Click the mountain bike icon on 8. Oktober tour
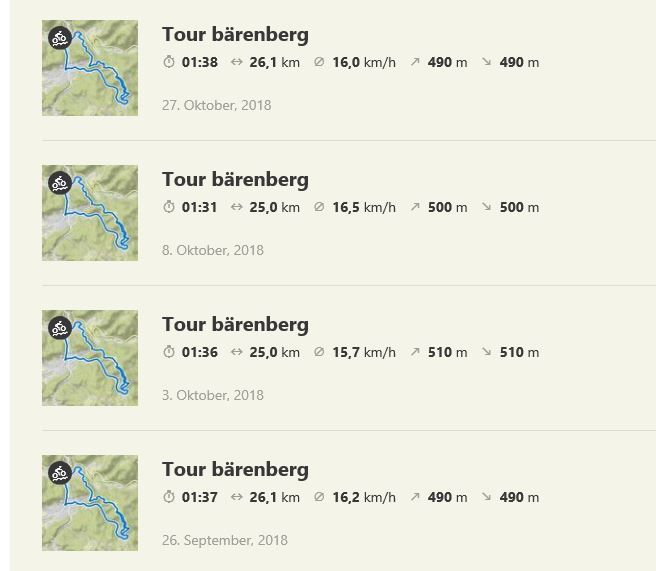This screenshot has height=571, width=656. [60, 183]
